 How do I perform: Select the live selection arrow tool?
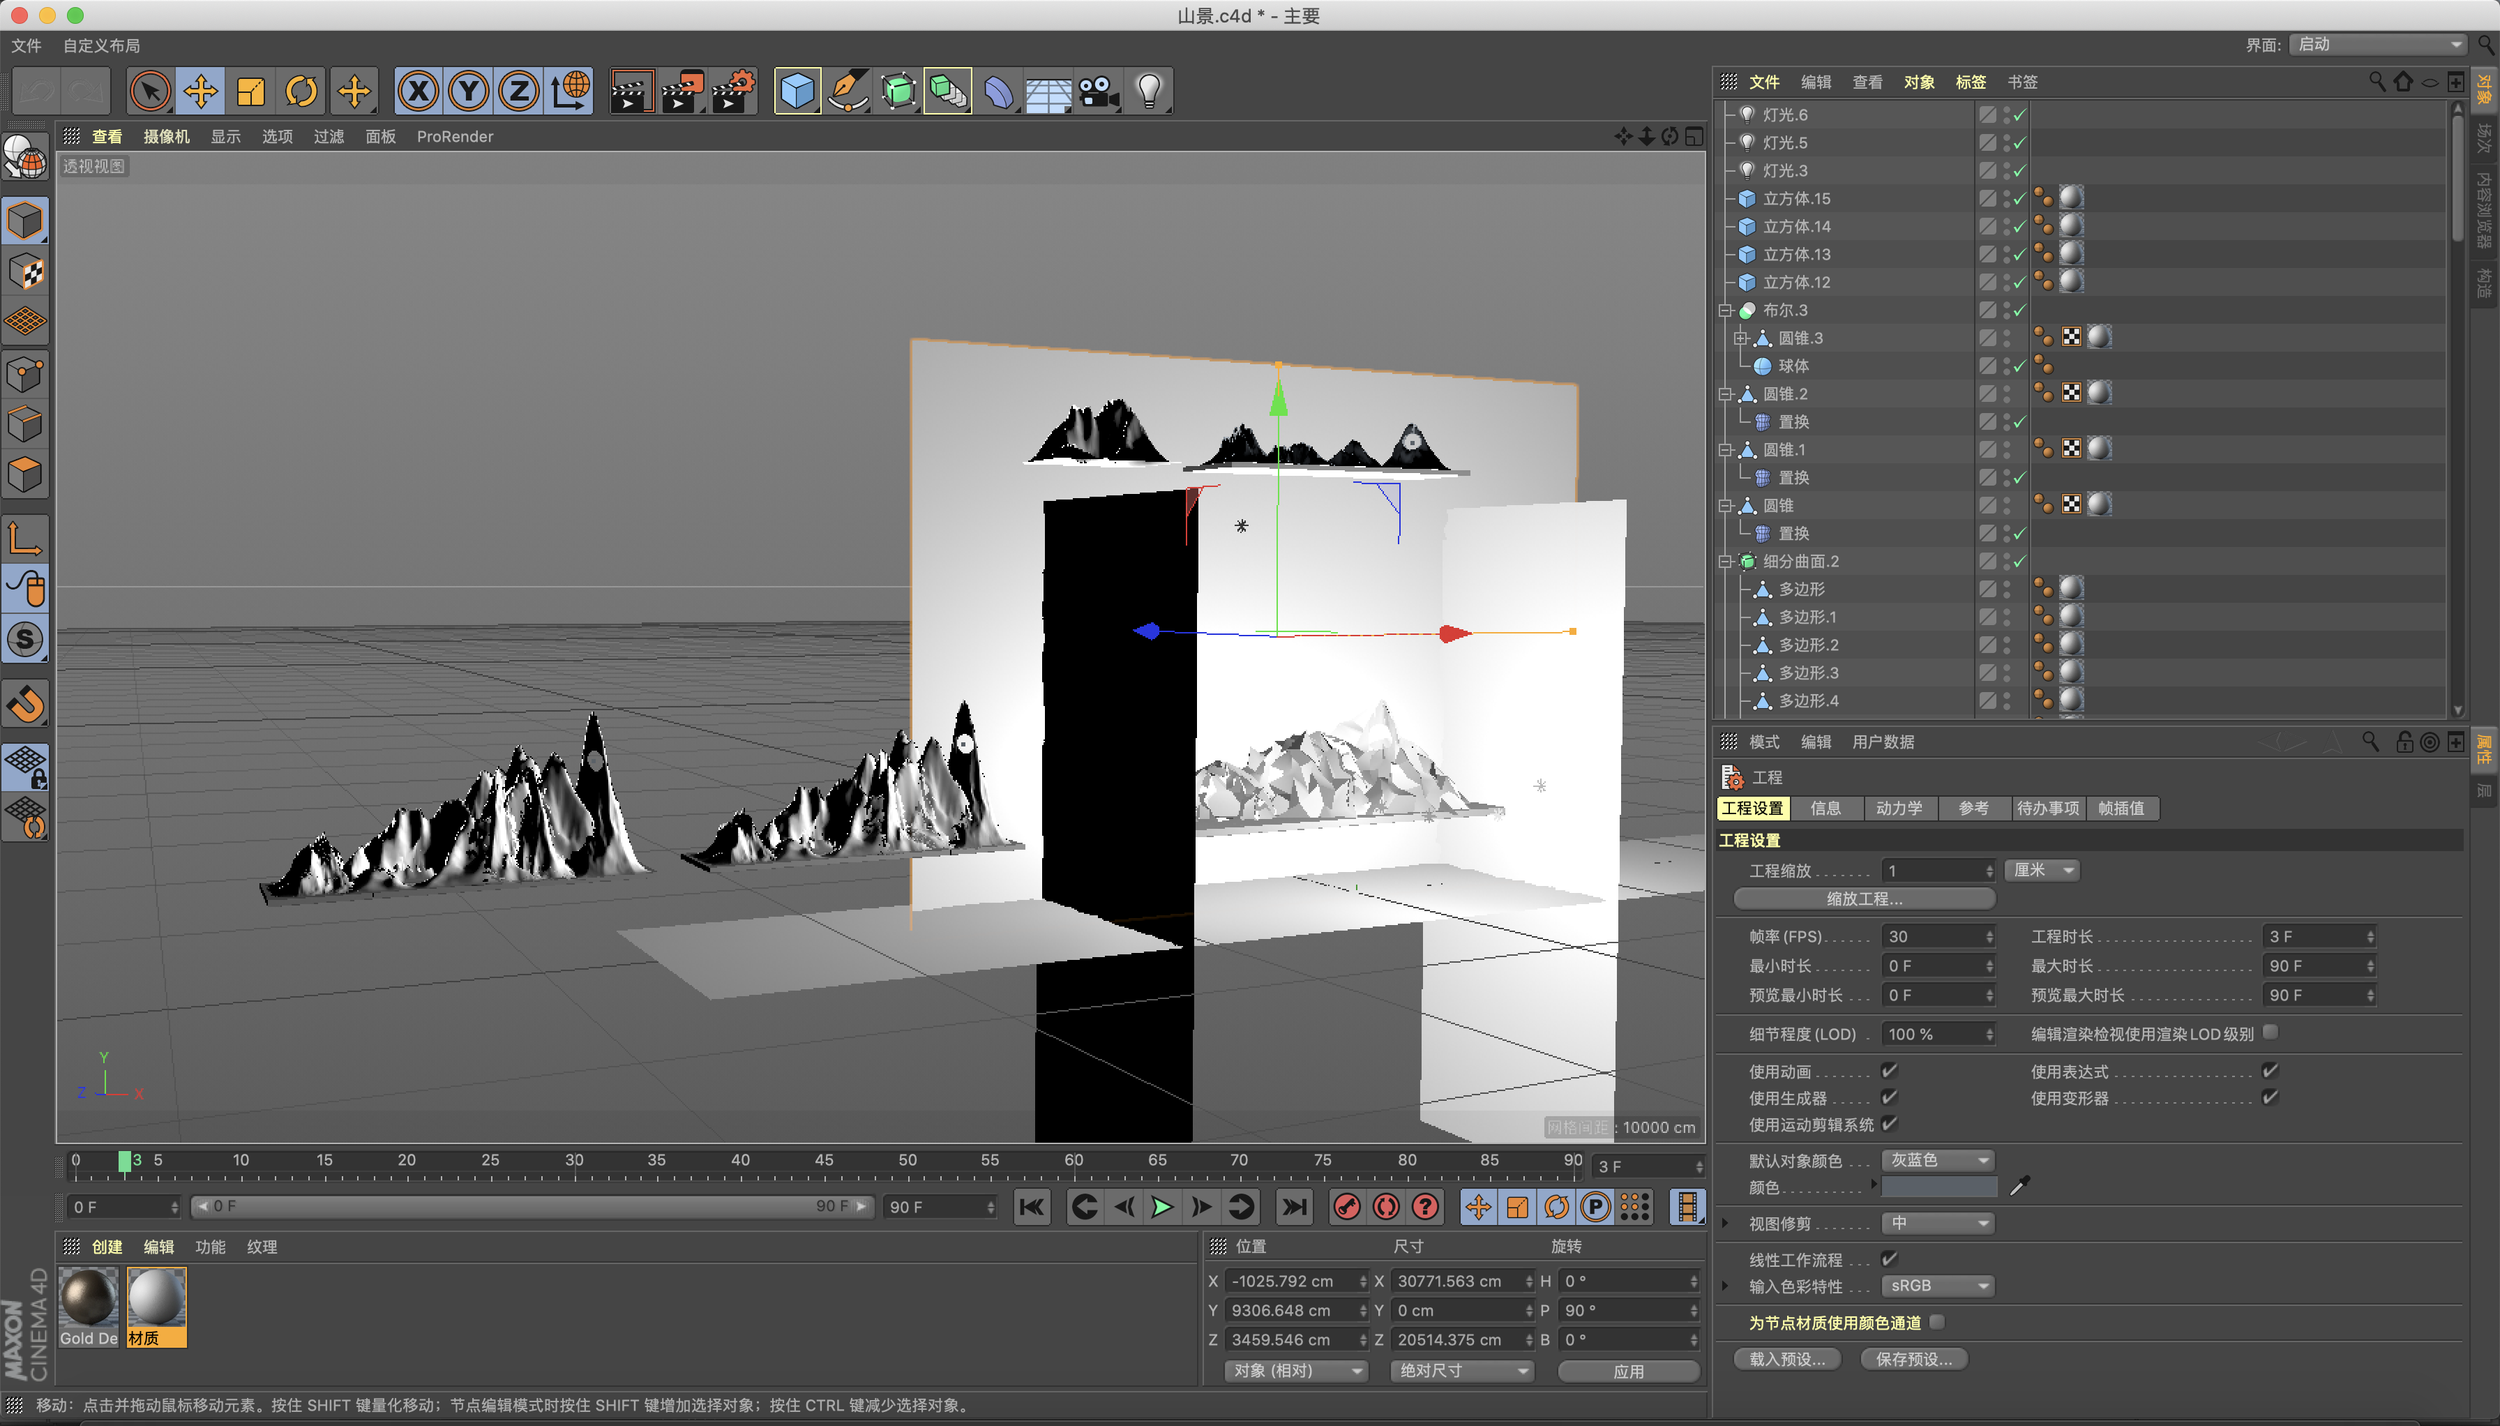pyautogui.click(x=150, y=92)
